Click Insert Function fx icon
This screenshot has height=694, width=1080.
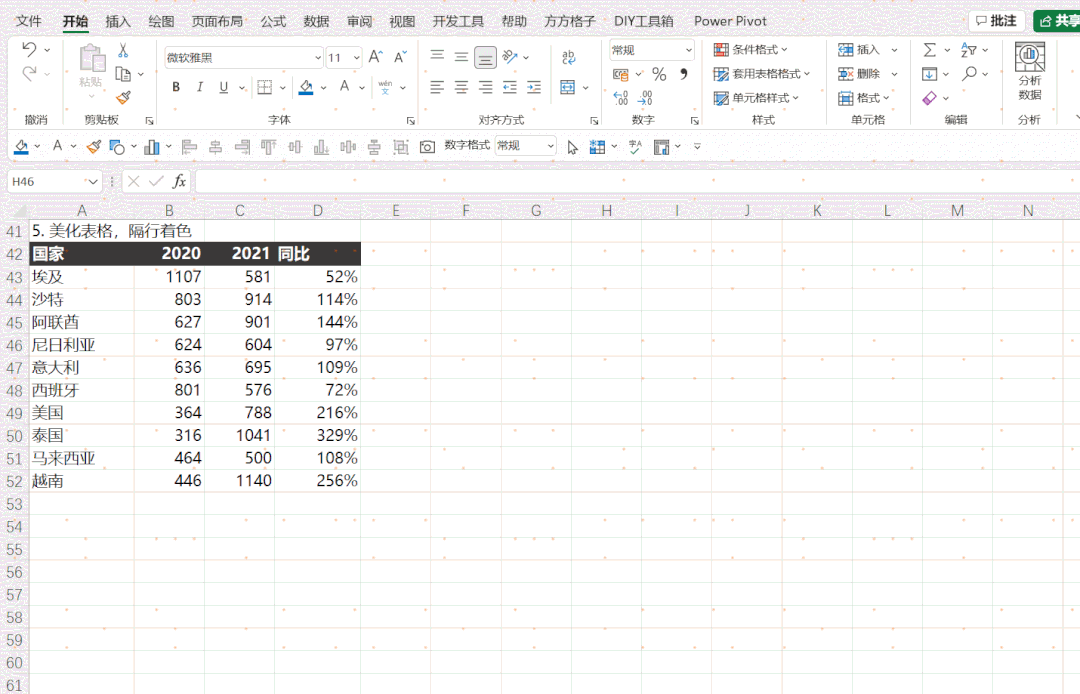point(179,182)
